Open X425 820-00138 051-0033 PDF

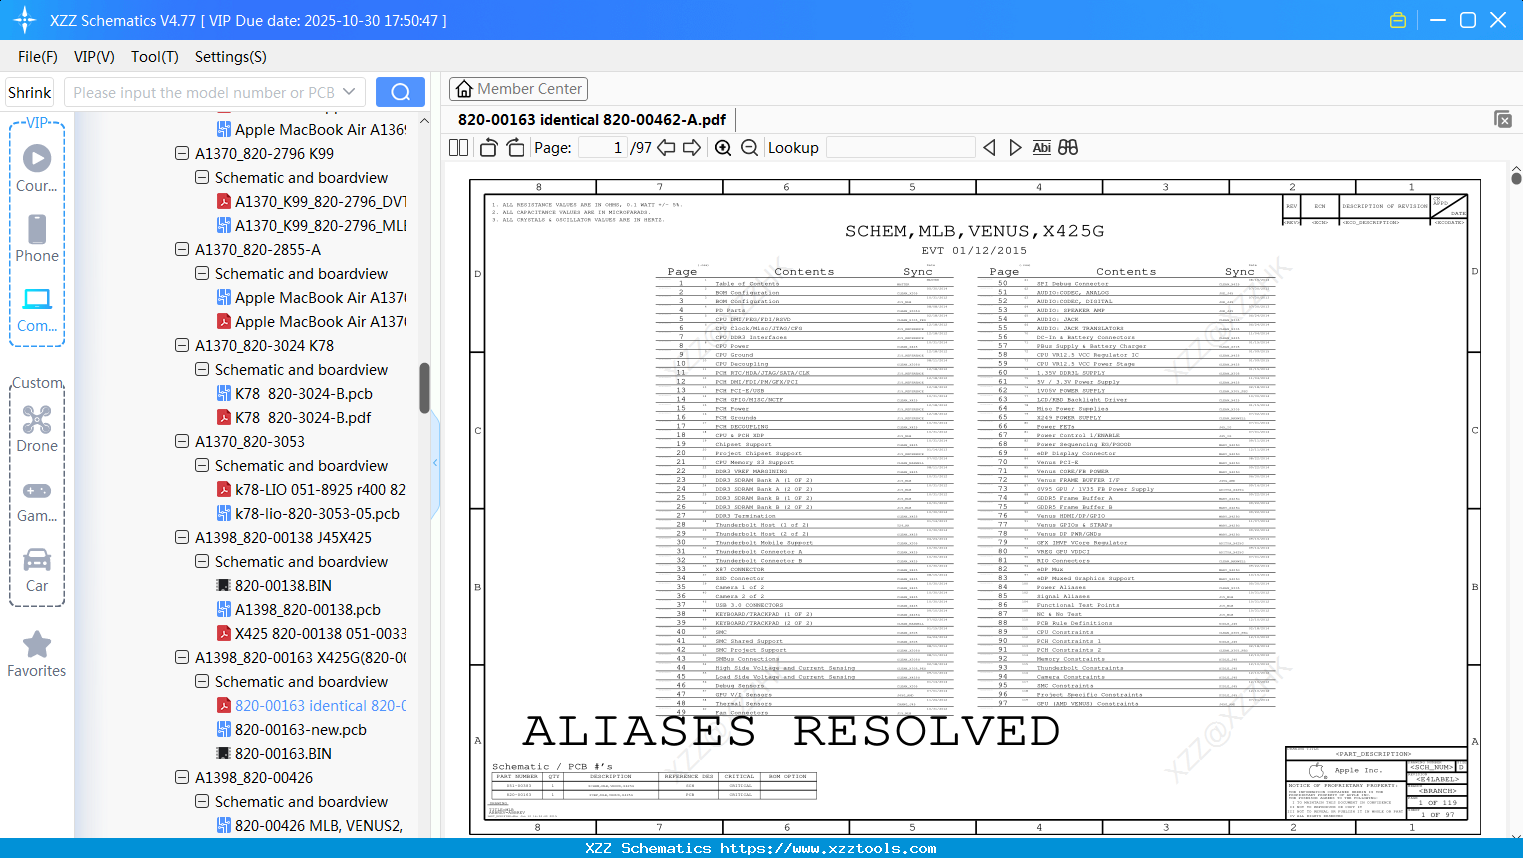[x=311, y=634]
